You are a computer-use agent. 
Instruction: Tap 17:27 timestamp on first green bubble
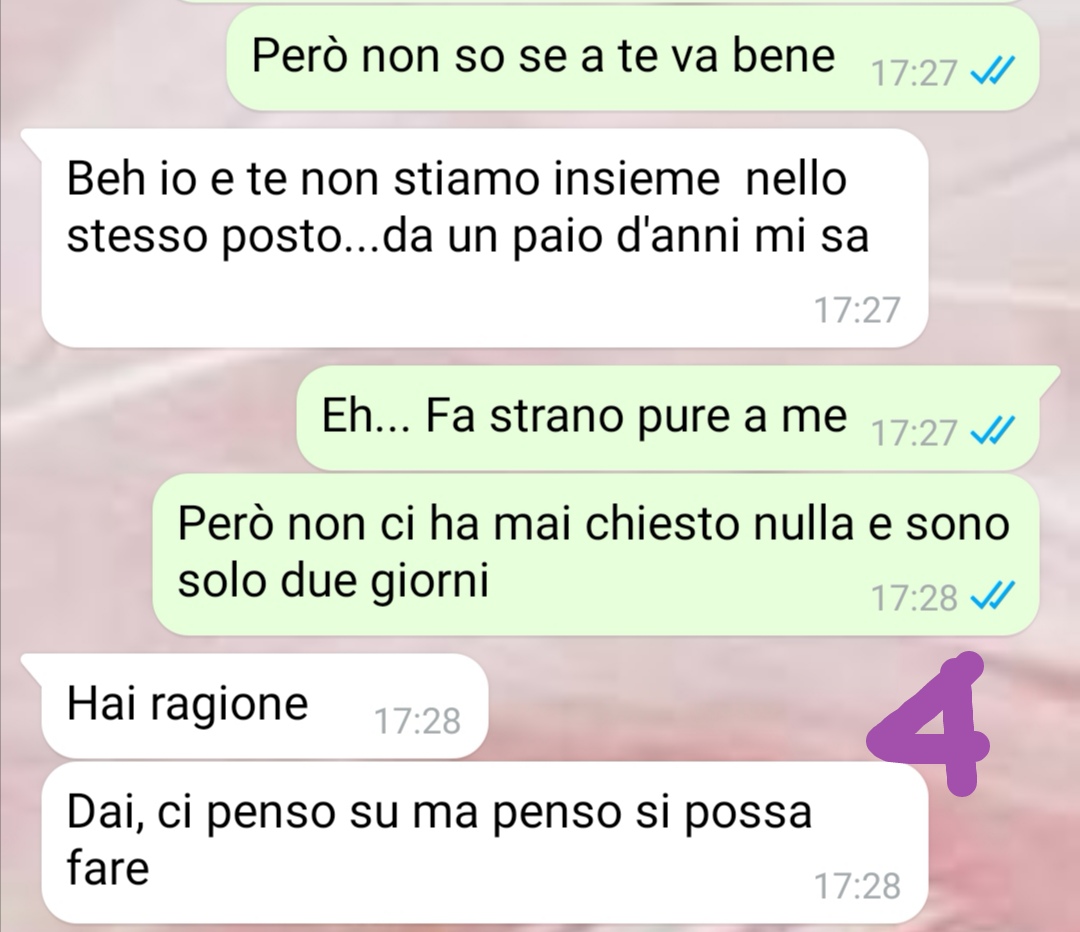click(x=914, y=72)
